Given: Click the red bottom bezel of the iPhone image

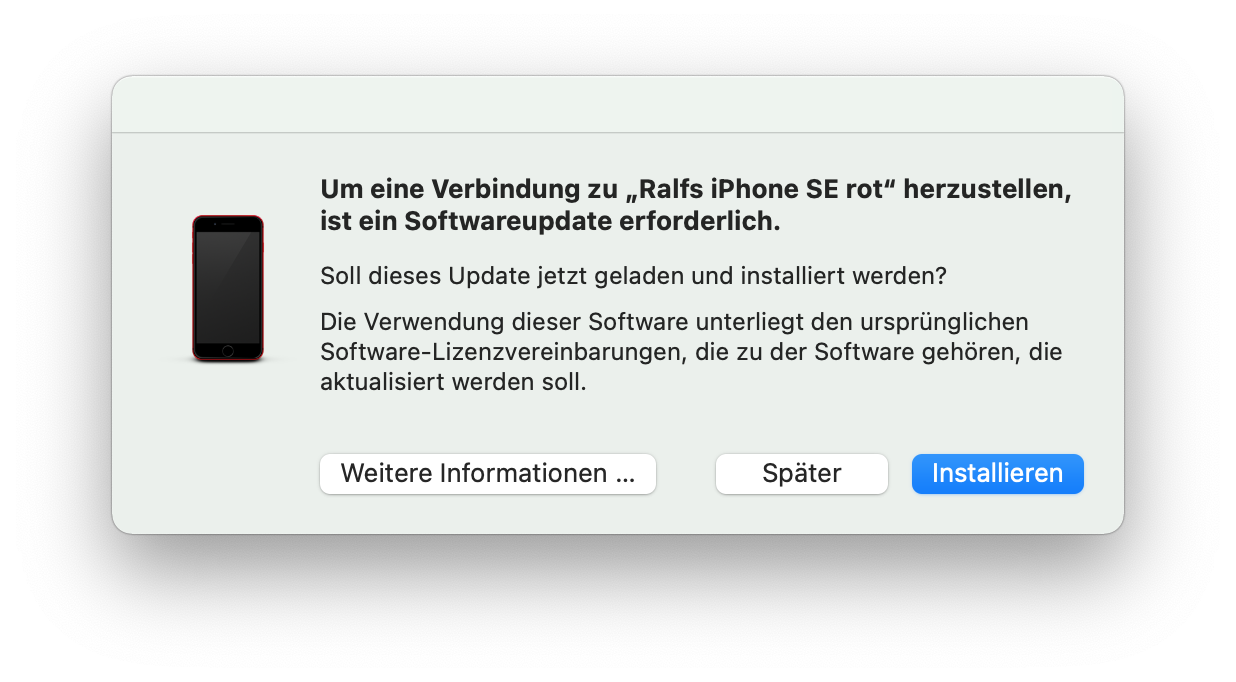Looking at the screenshot, I should coord(228,351).
